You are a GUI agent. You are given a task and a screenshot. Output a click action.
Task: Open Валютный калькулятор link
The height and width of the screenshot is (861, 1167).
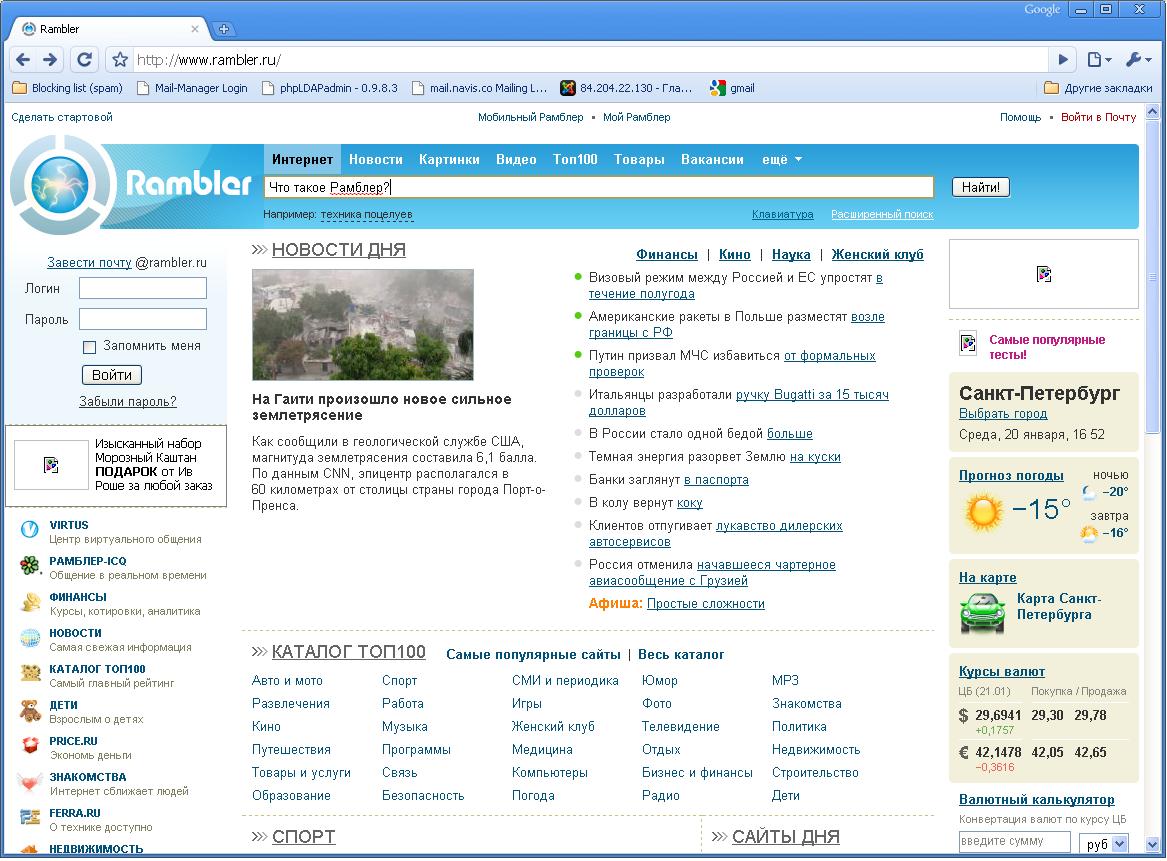pos(1036,799)
